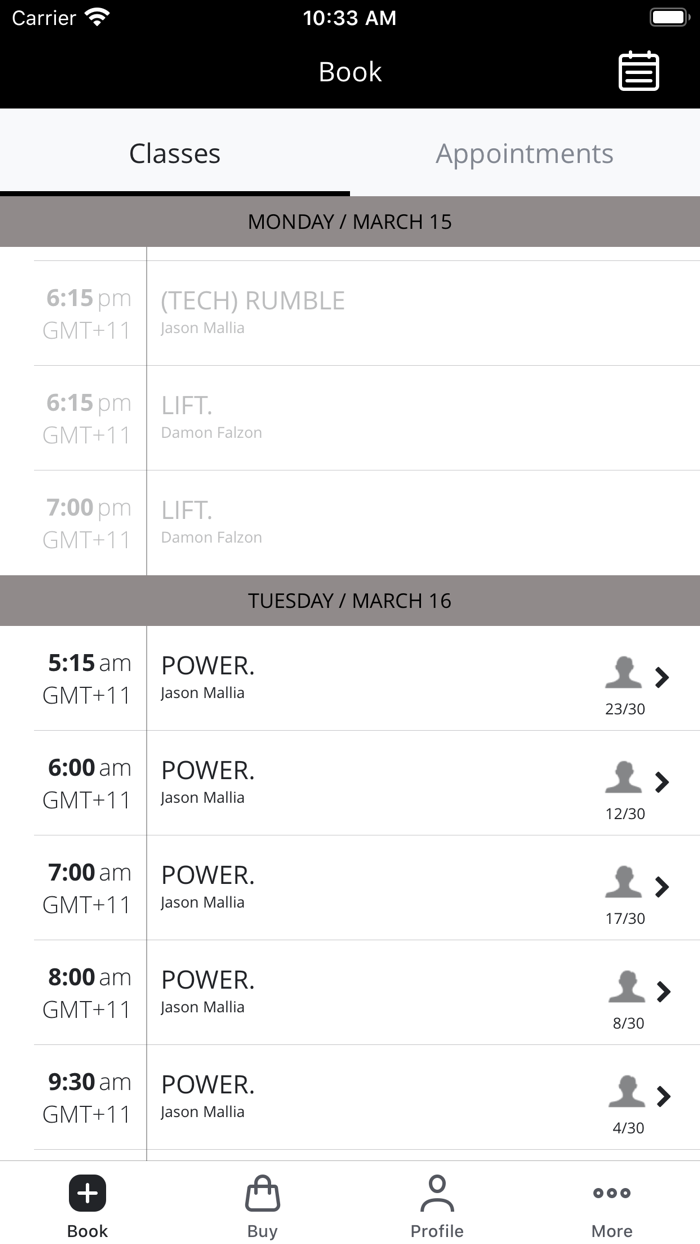Tap the 7:00 pm LIFT. class entry
The width and height of the screenshot is (700, 1244).
point(187,511)
